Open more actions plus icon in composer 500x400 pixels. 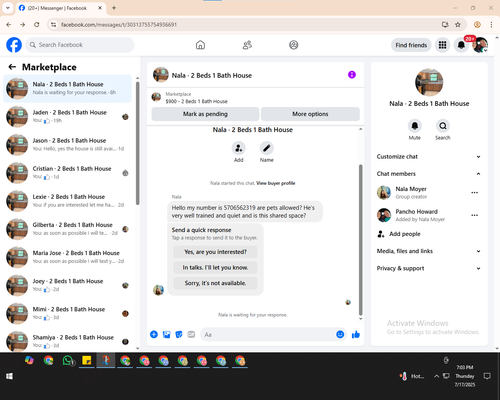154,334
